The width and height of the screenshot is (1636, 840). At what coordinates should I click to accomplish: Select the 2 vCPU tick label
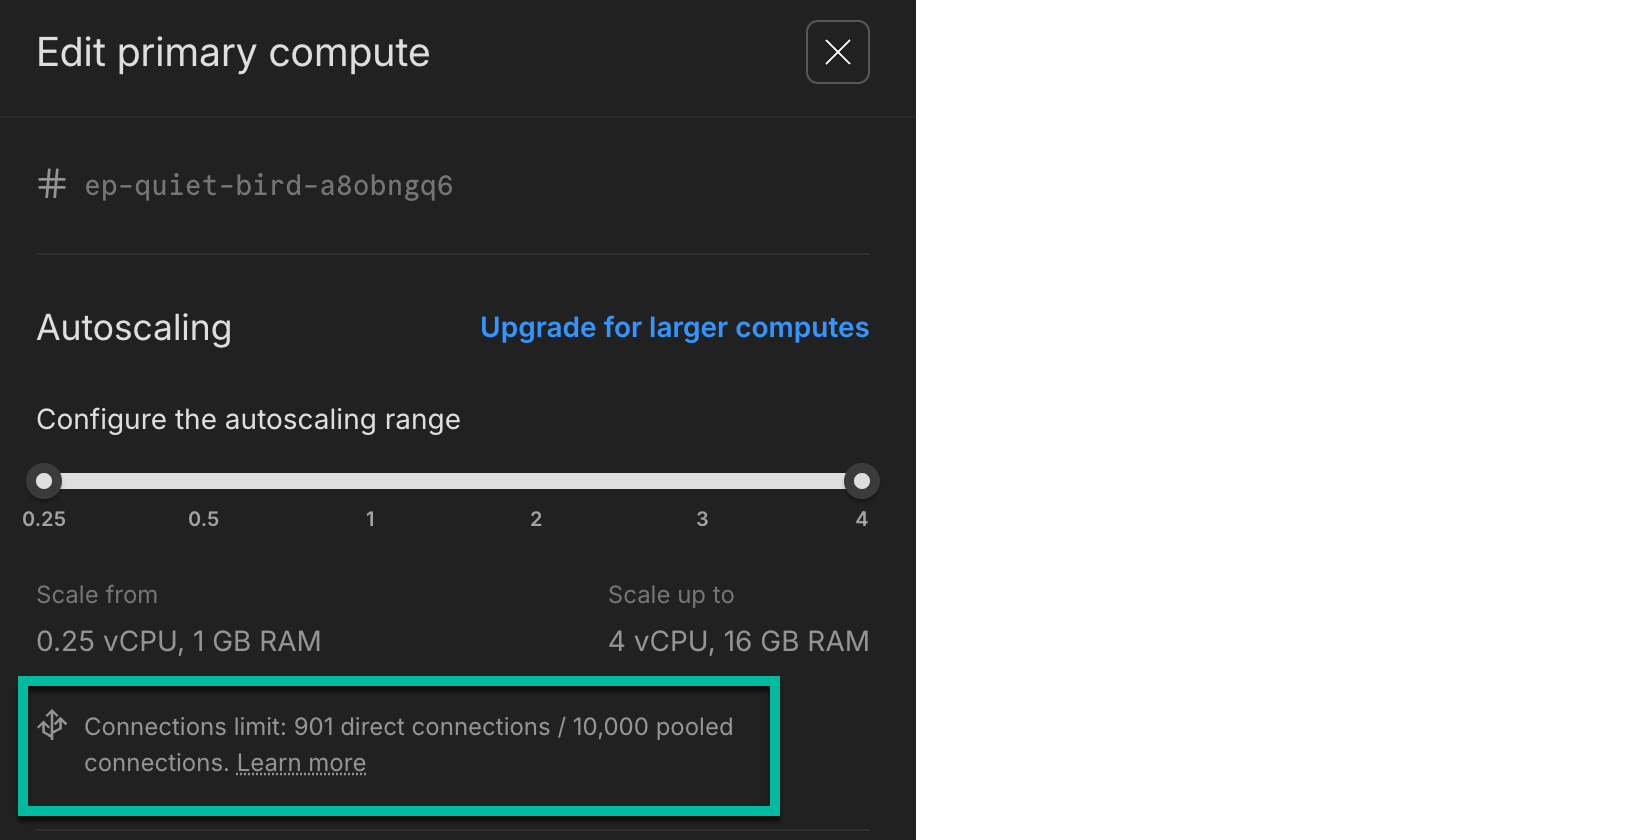(x=536, y=519)
